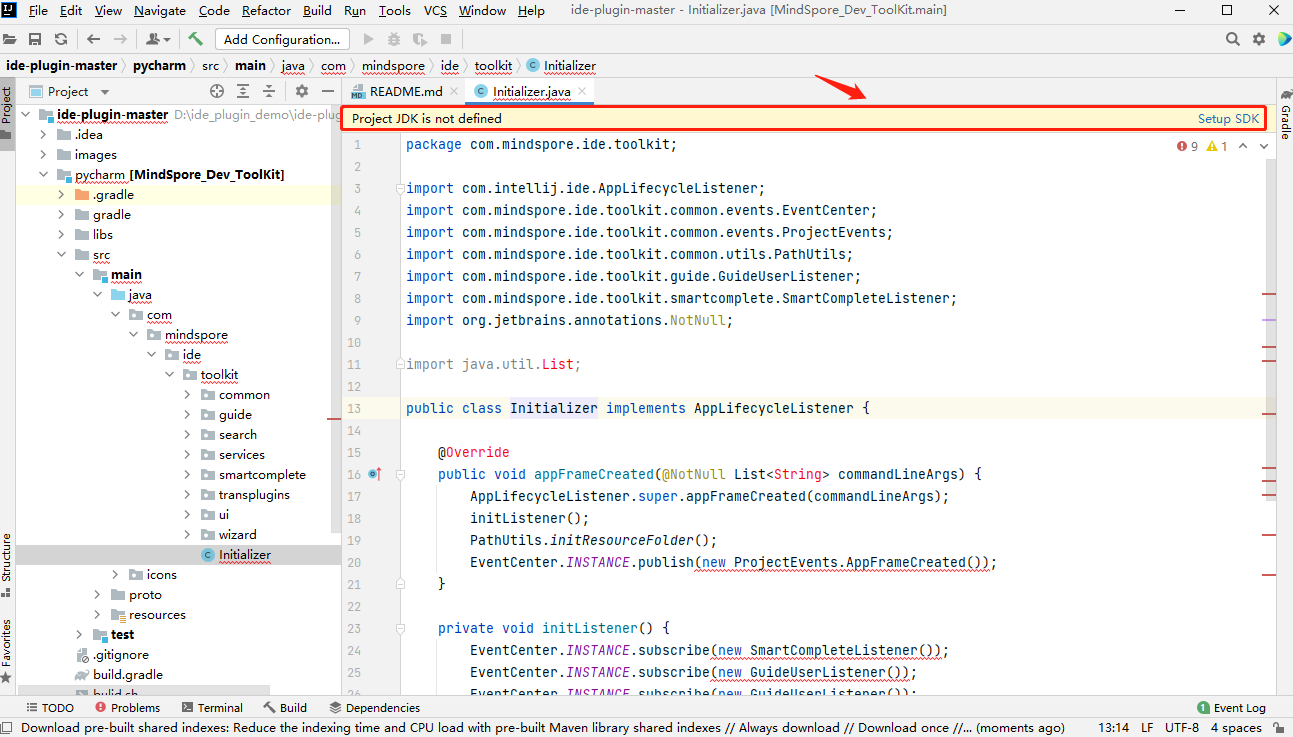1293x737 pixels.
Task: Click the Reload from disk icon
Action: pyautogui.click(x=61, y=39)
